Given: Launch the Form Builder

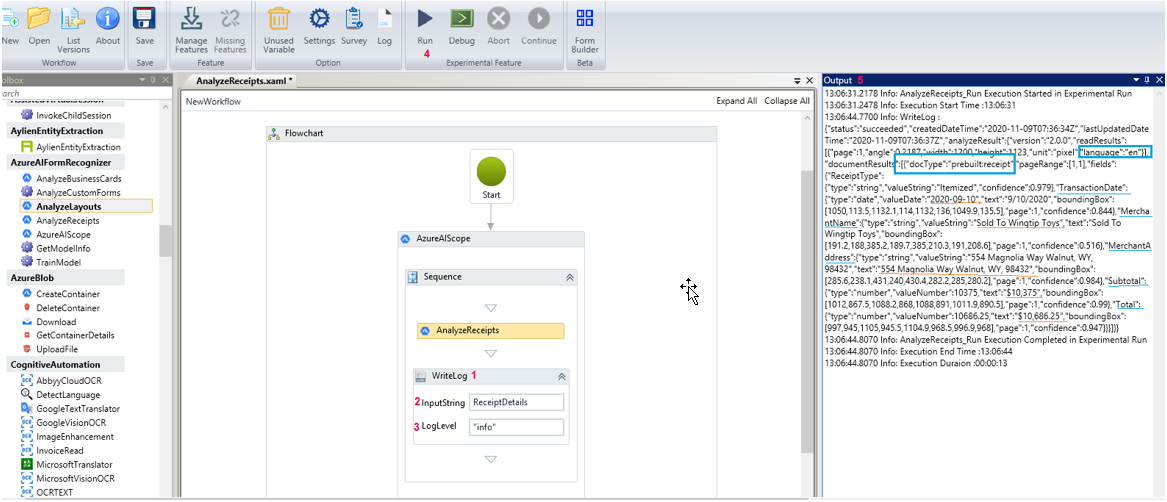Looking at the screenshot, I should (585, 19).
